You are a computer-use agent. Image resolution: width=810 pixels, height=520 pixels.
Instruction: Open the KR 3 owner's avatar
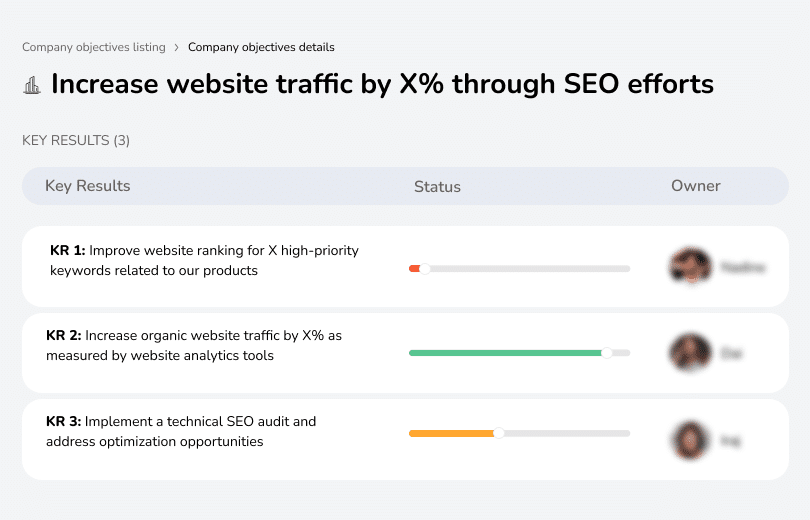coord(689,439)
